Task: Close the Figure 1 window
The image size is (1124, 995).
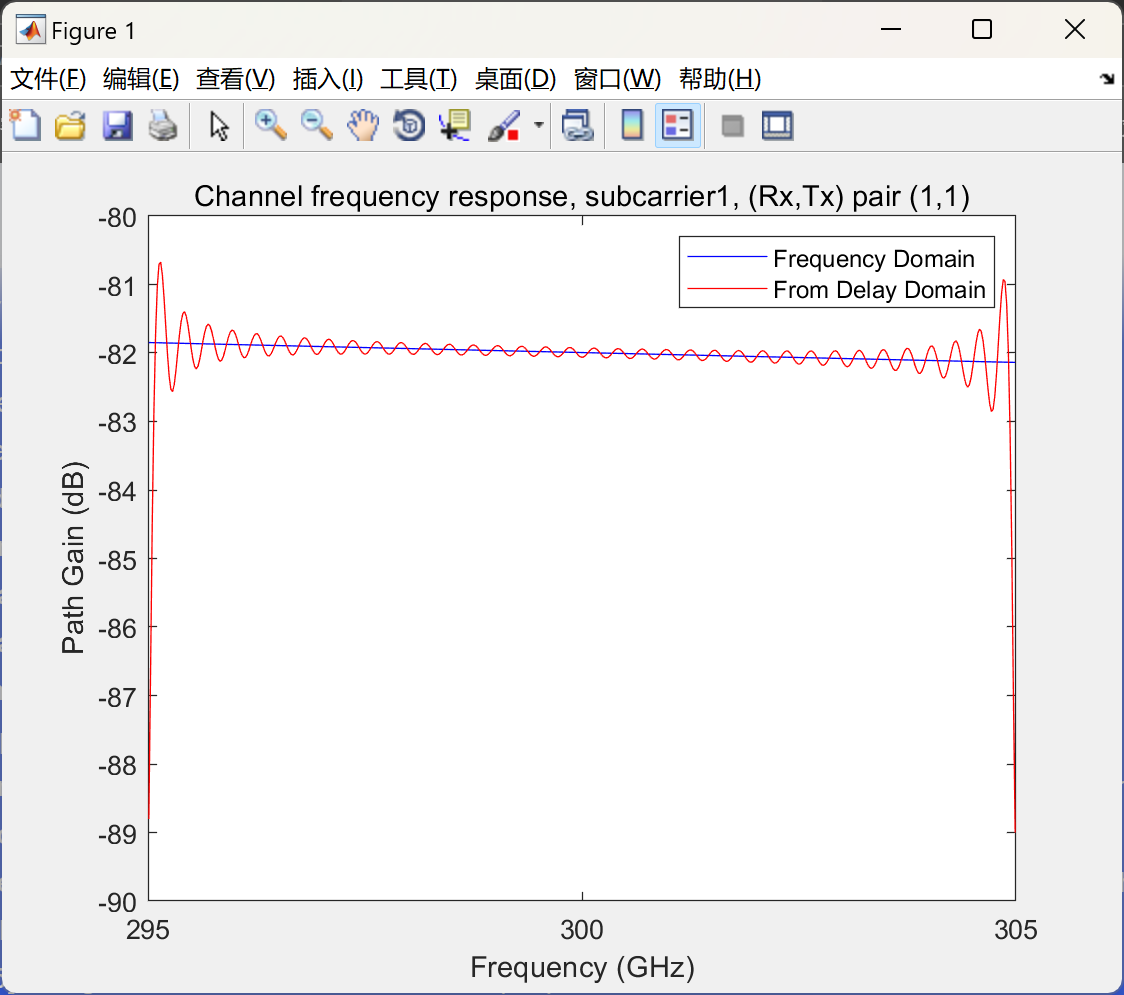Action: [x=1075, y=29]
